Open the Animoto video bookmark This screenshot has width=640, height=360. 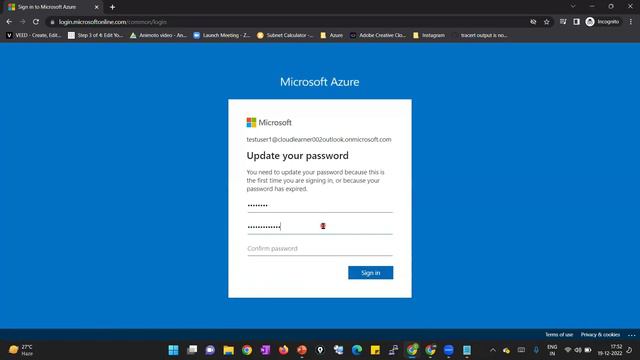158,36
